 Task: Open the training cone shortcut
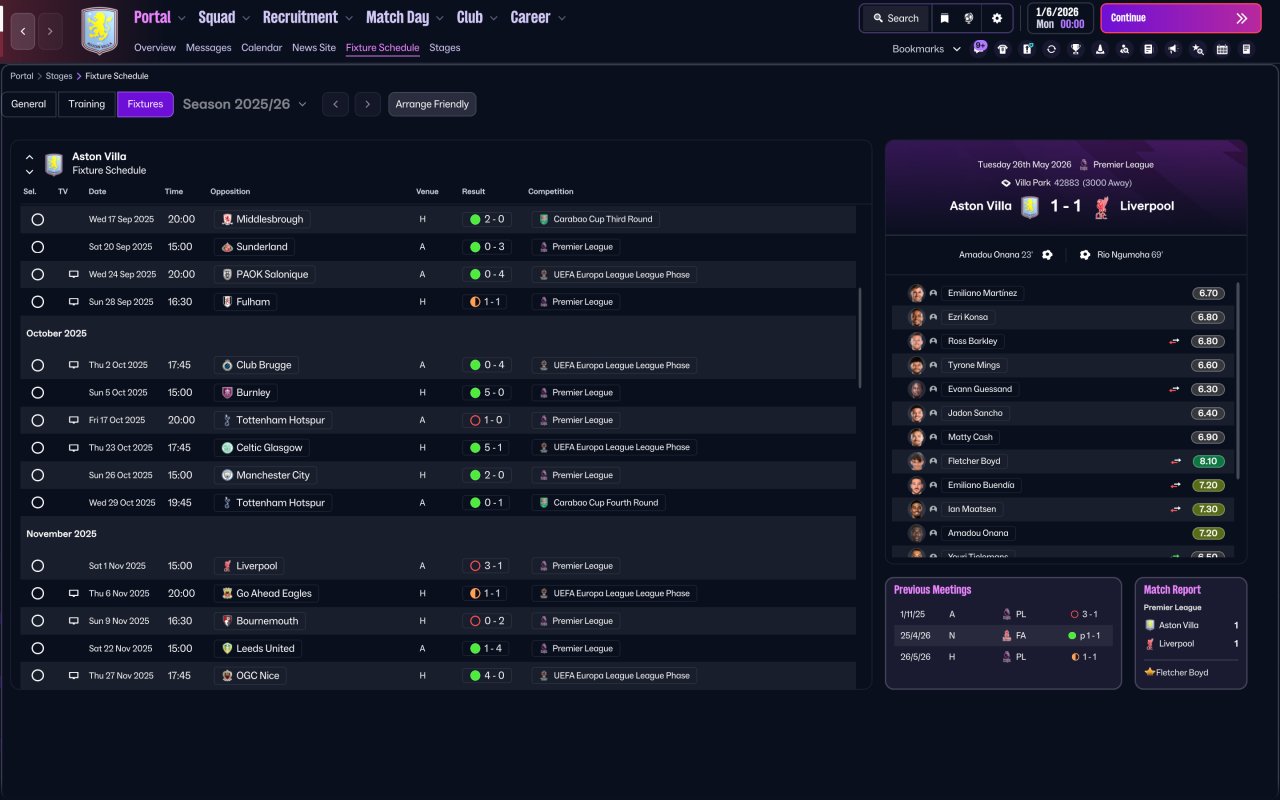tap(1100, 49)
